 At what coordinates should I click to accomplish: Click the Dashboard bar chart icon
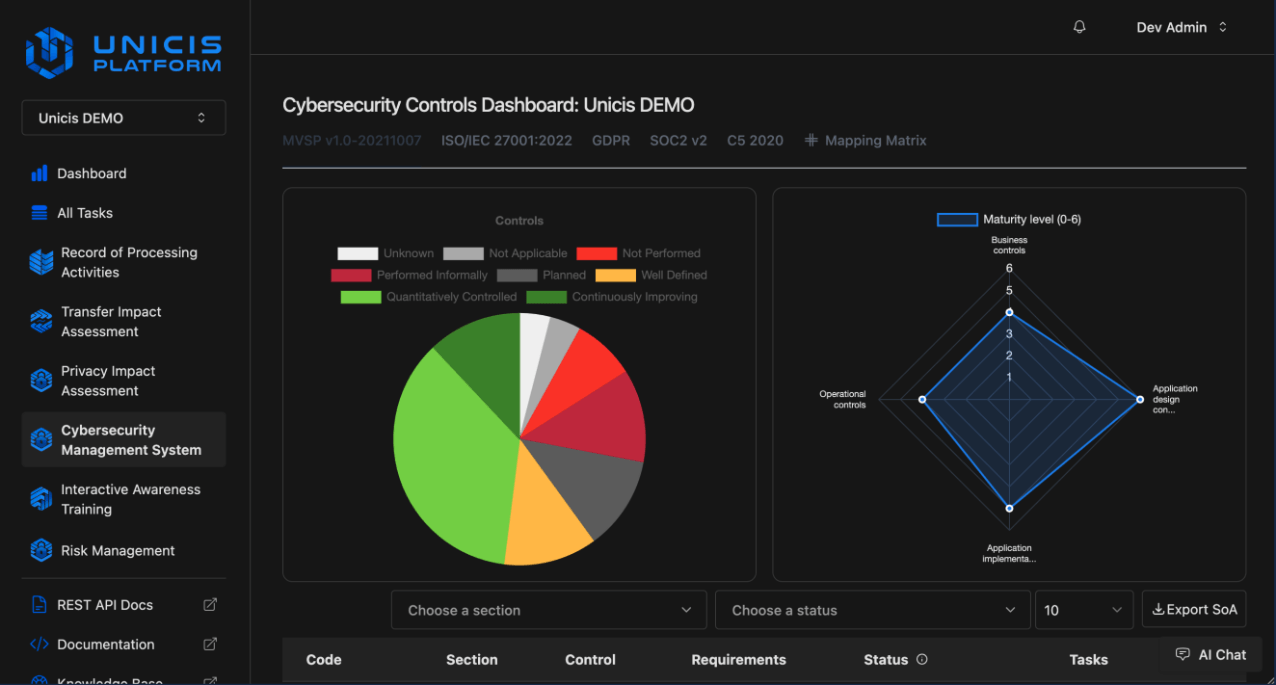(x=40, y=174)
